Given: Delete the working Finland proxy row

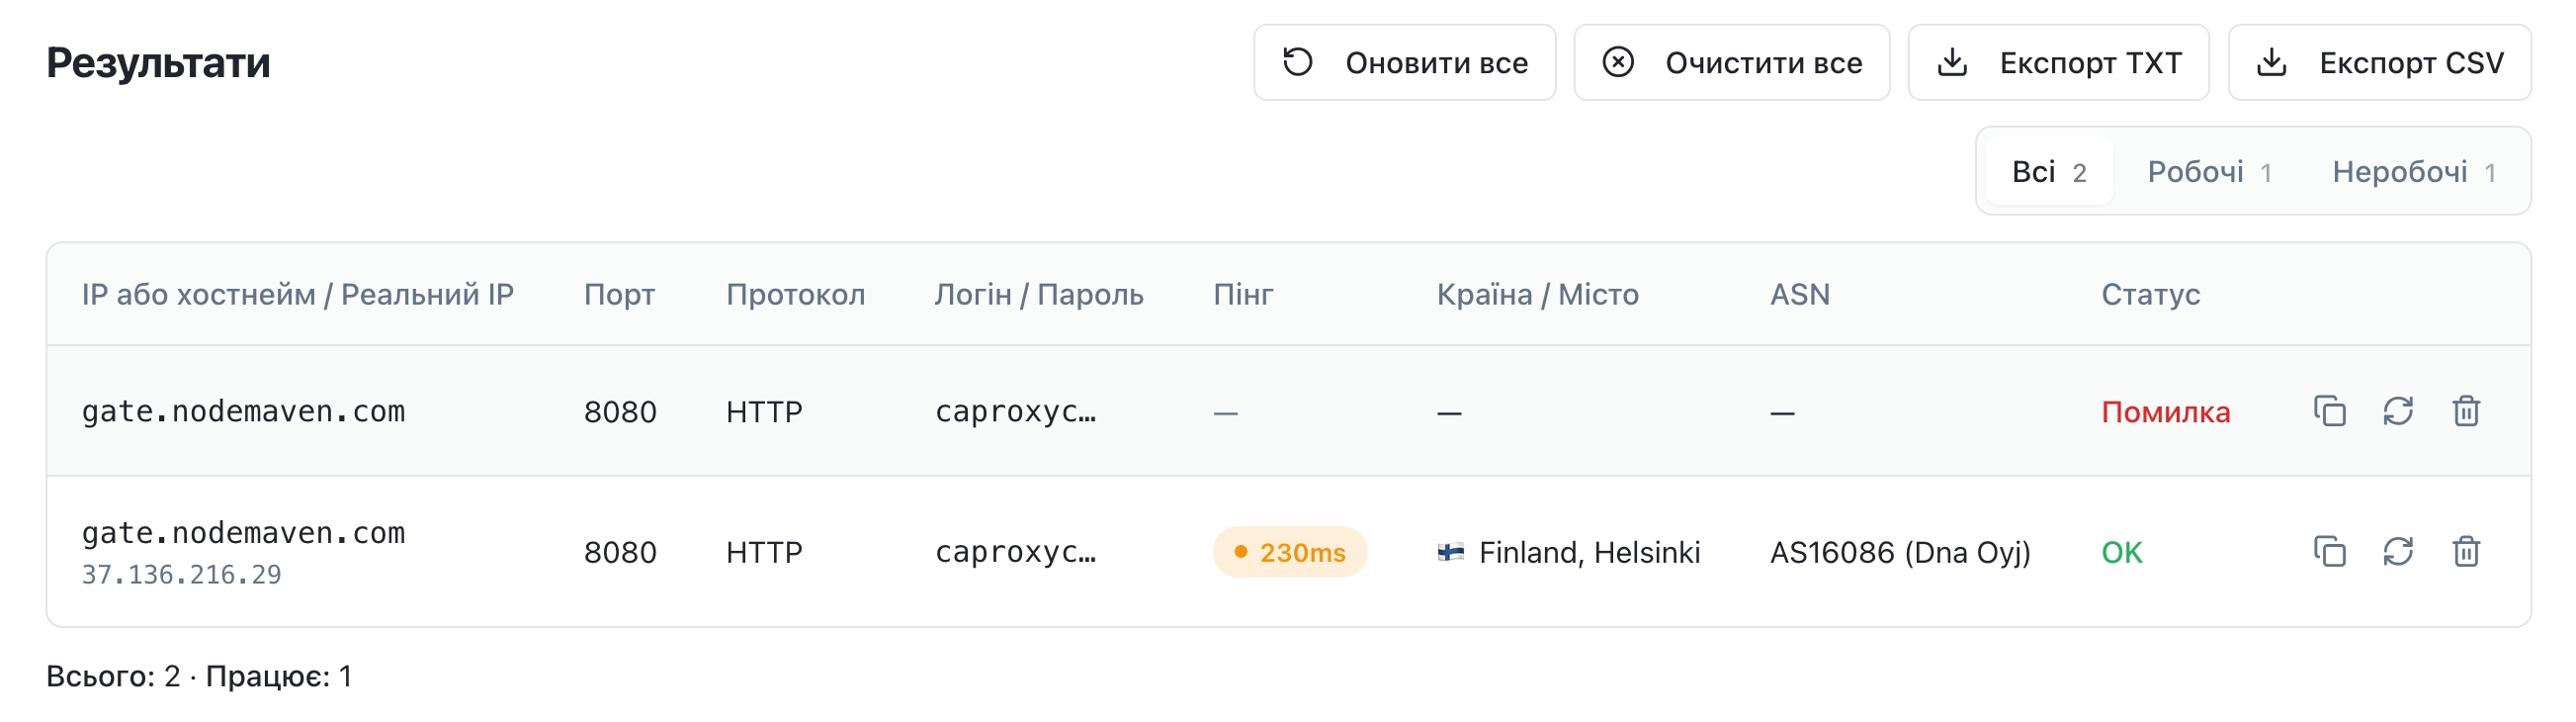Looking at the screenshot, I should [2465, 552].
